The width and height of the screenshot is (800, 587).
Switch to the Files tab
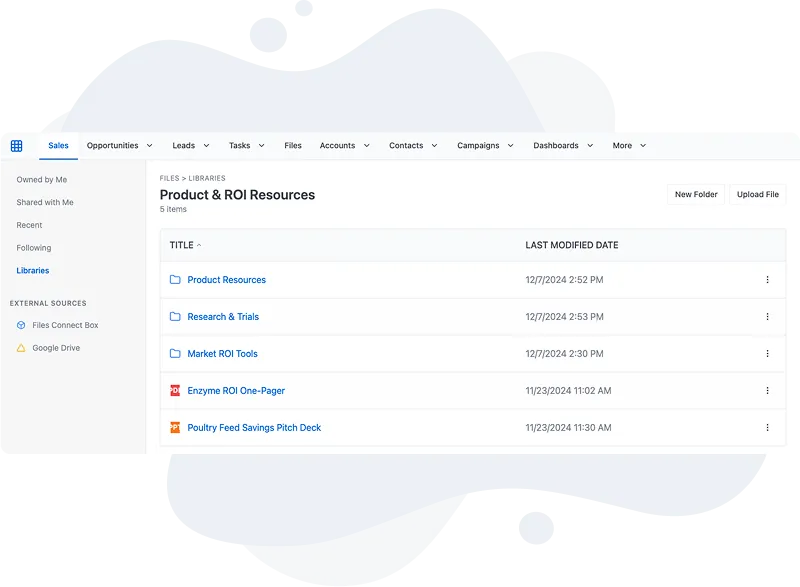tap(292, 146)
